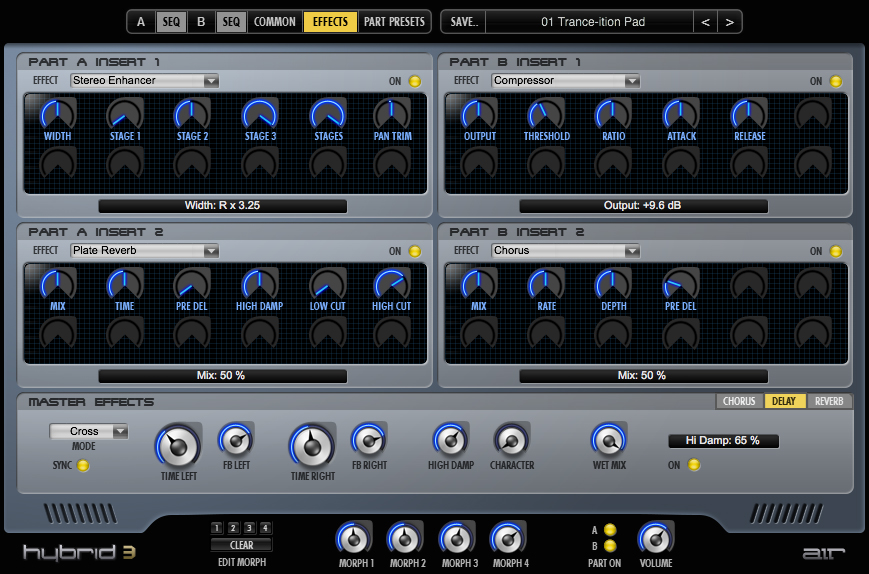Toggle Part A Insert 1 ON light
The height and width of the screenshot is (574, 869).
click(415, 81)
